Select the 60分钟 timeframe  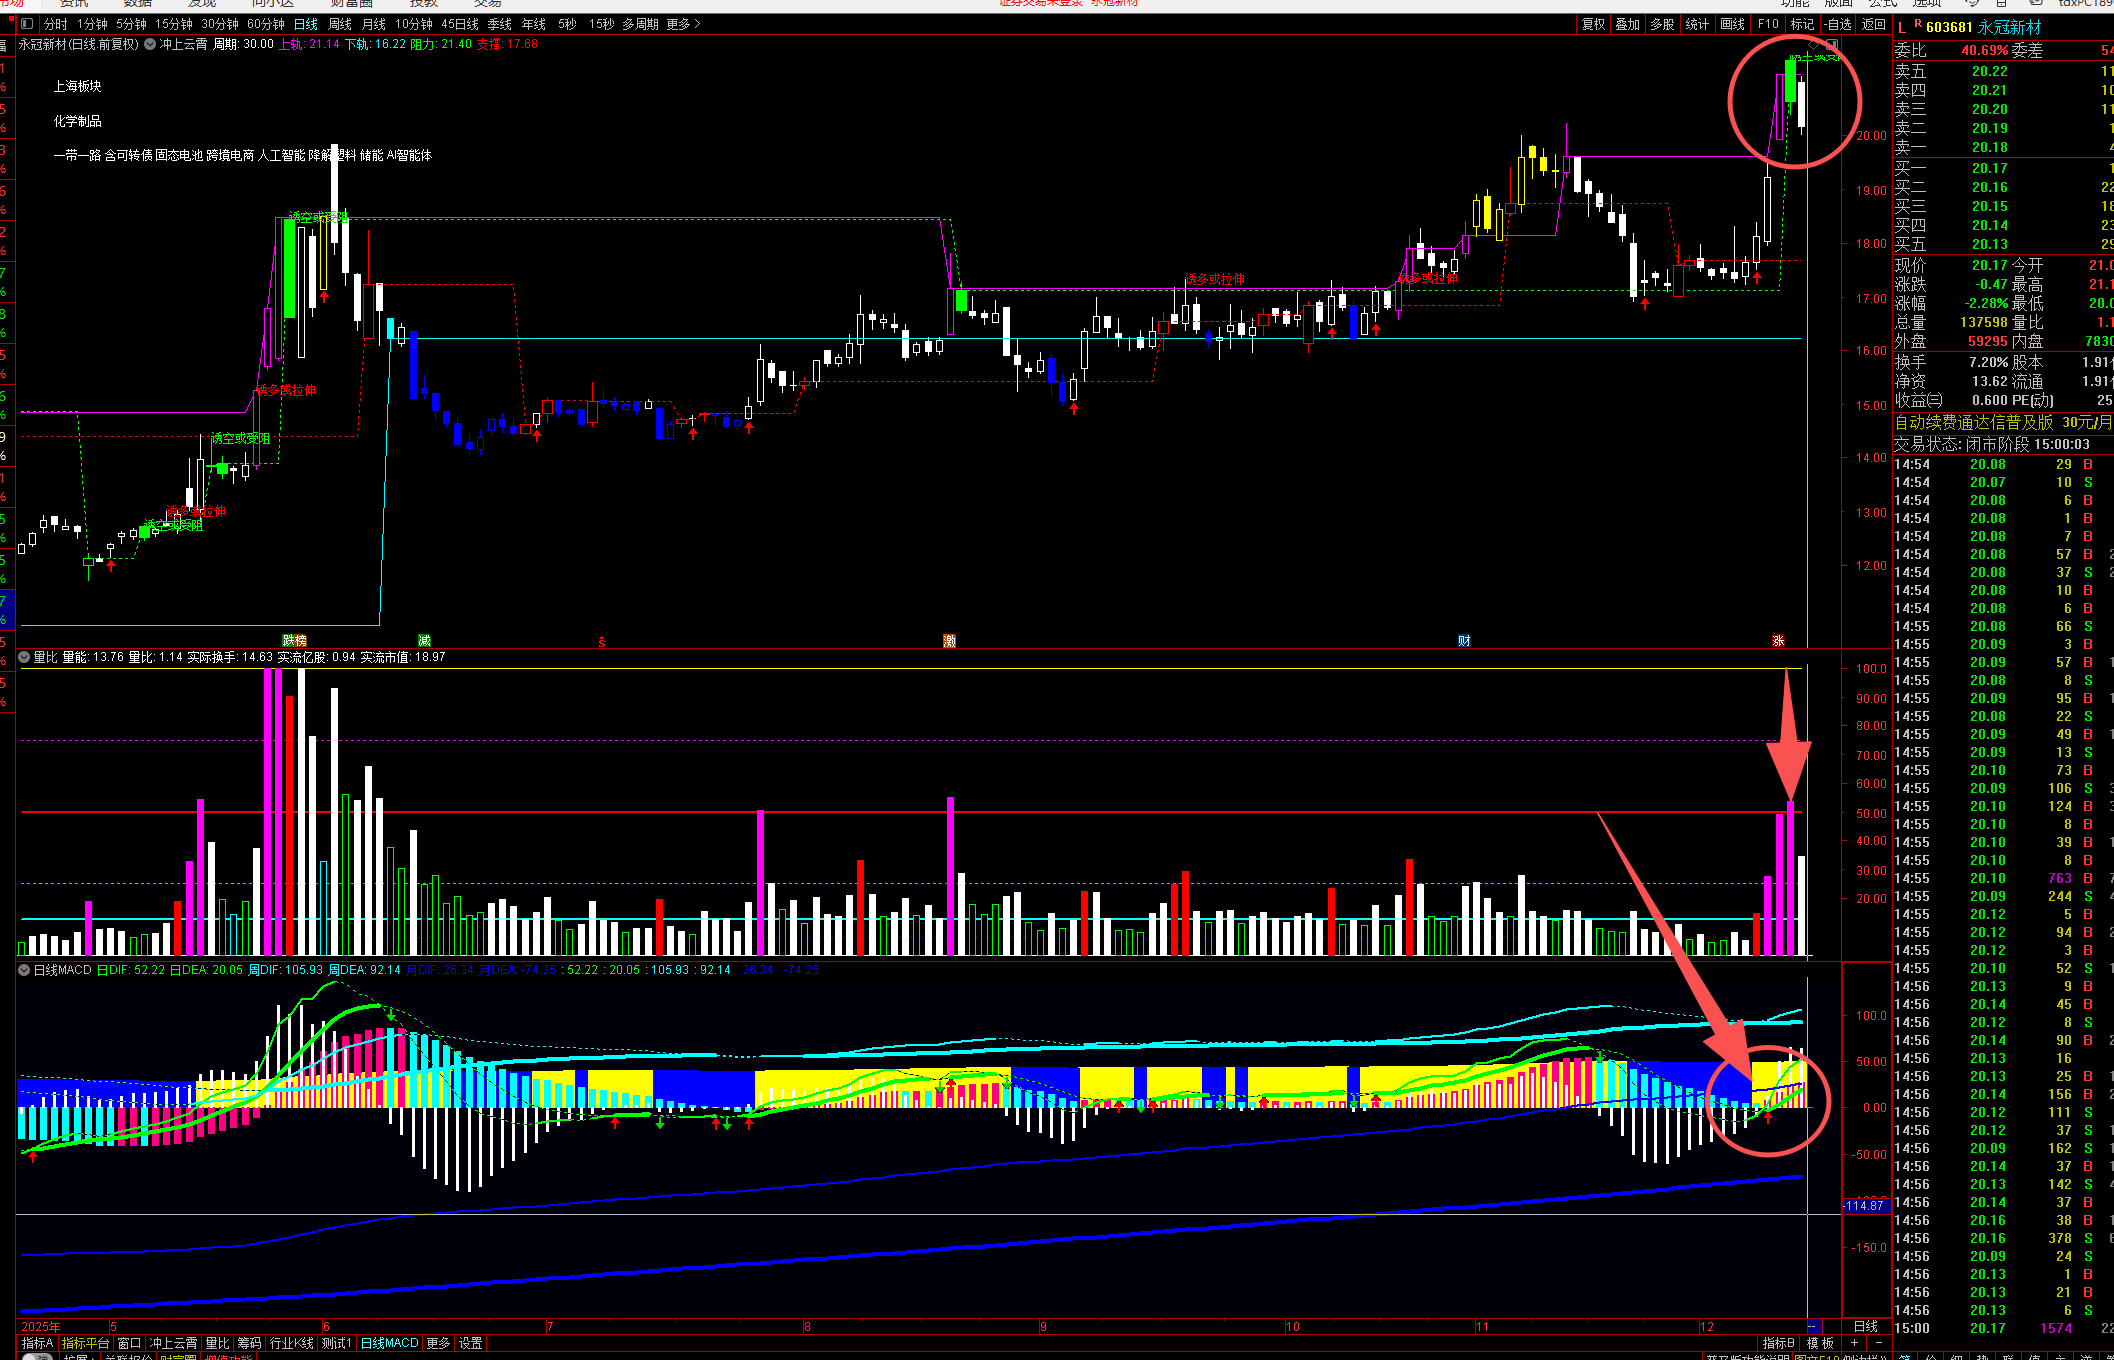pos(265,24)
